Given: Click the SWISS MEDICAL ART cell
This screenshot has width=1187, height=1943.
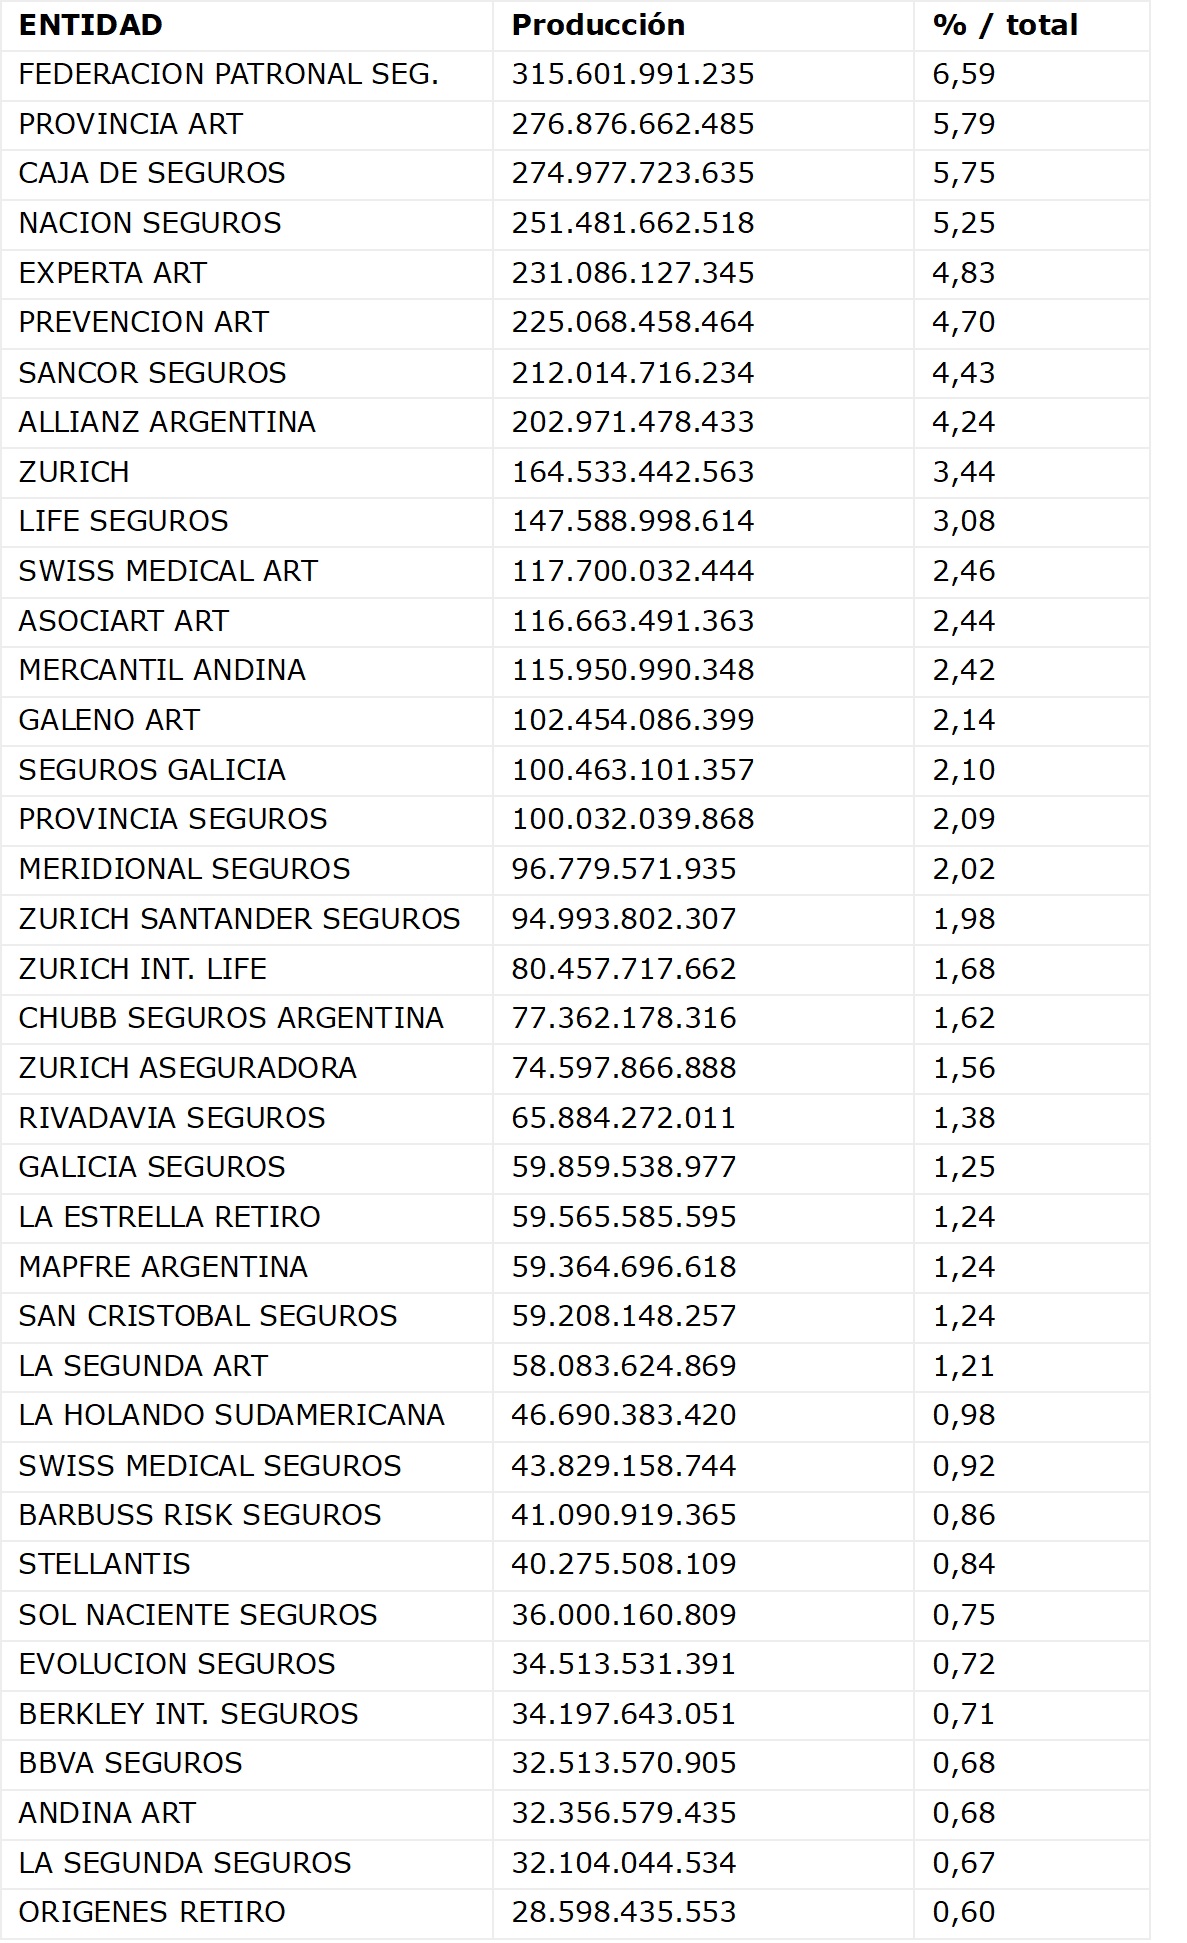Looking at the screenshot, I should click(x=168, y=571).
